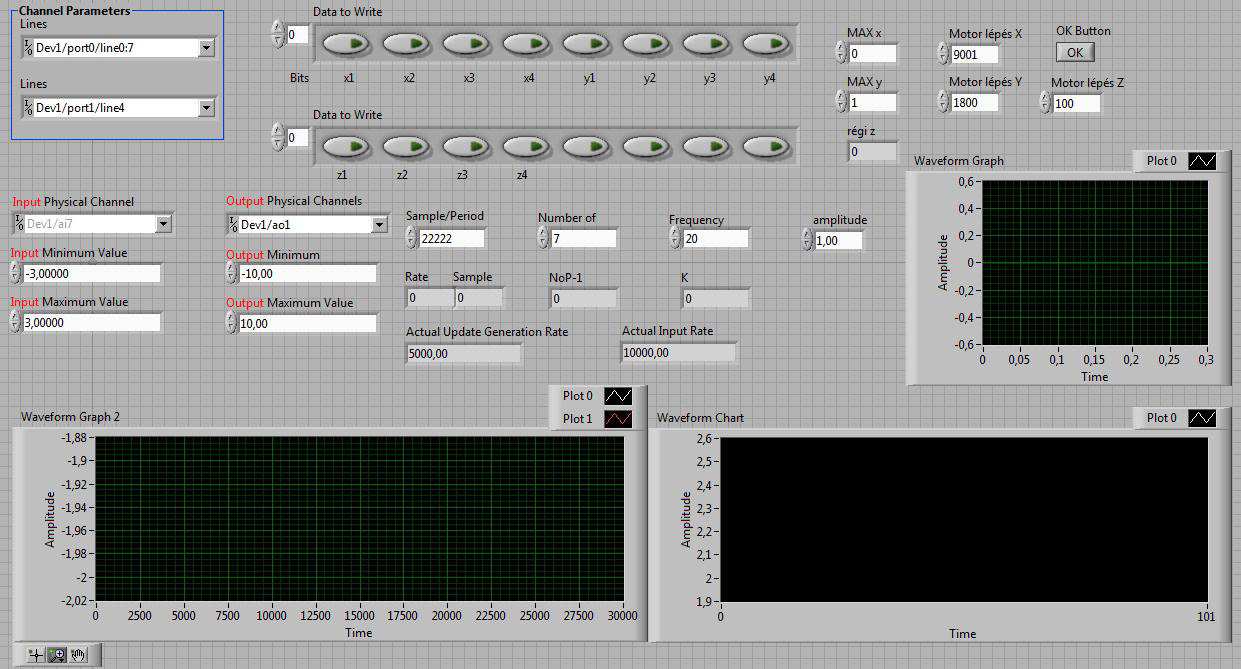Click the x-bits Data to Write stepper
1241x669 pixels.
(x=278, y=34)
